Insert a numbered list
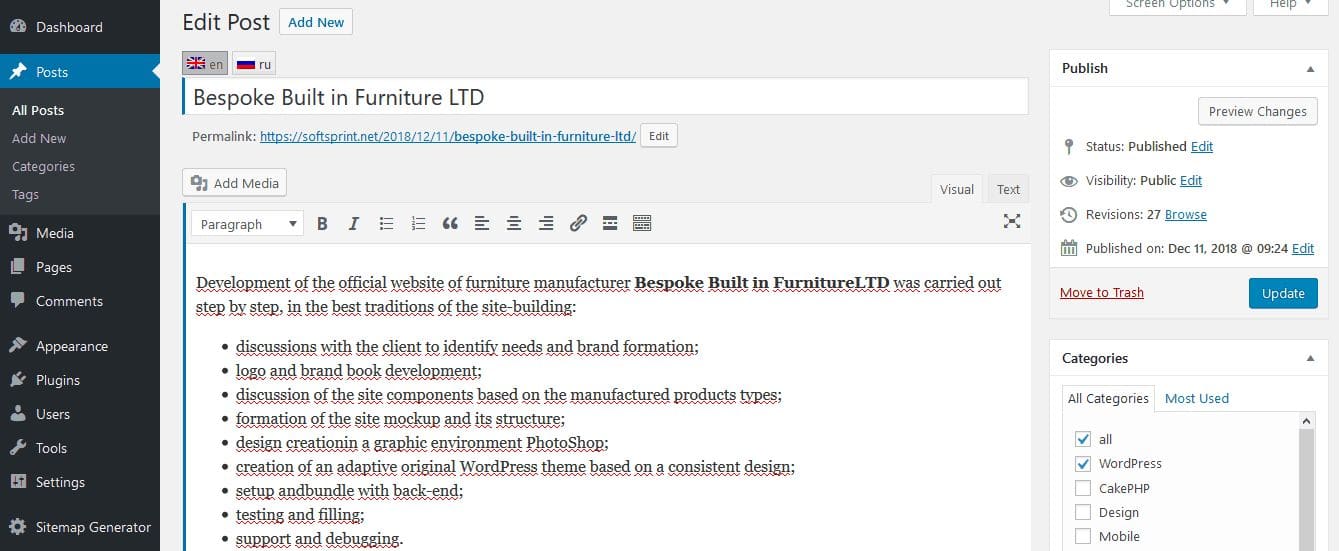This screenshot has height=551, width=1339. point(418,224)
